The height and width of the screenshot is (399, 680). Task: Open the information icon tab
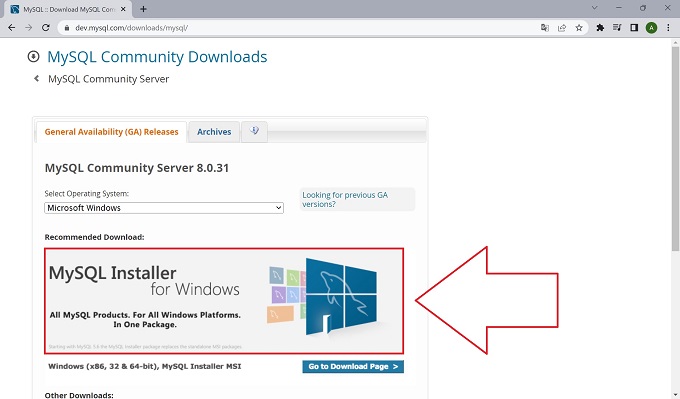tap(255, 131)
